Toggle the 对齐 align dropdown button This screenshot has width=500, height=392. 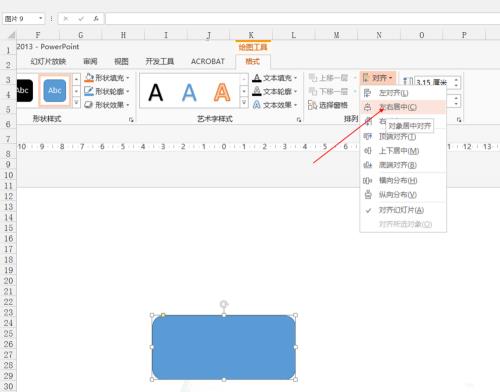coord(378,78)
